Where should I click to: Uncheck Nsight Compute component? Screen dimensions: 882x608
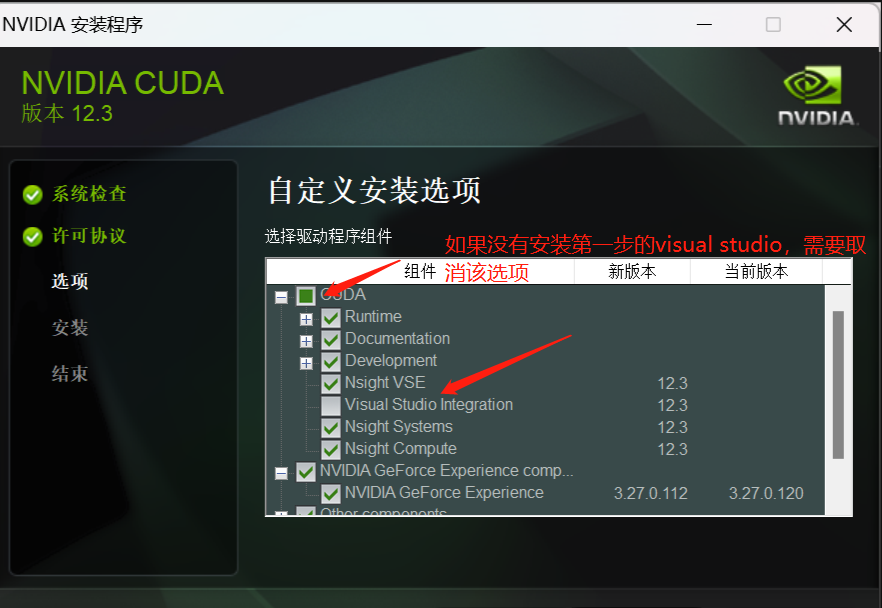pyautogui.click(x=331, y=449)
